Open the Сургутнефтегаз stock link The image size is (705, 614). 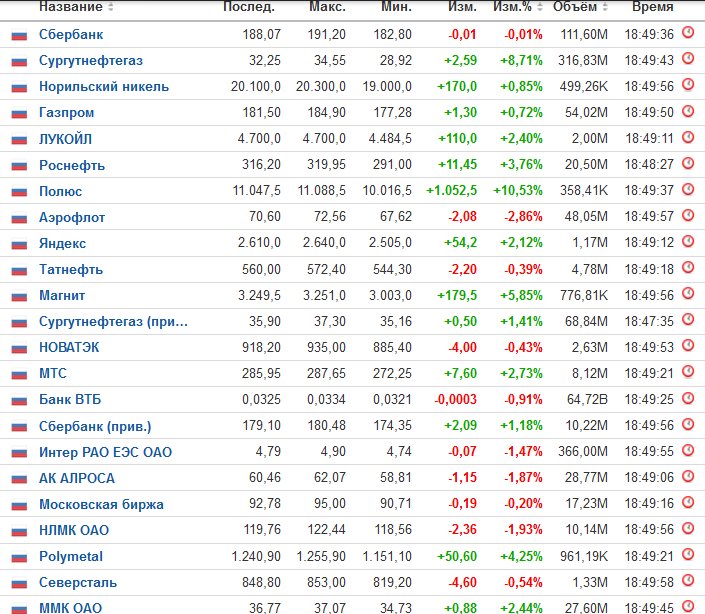tap(91, 61)
